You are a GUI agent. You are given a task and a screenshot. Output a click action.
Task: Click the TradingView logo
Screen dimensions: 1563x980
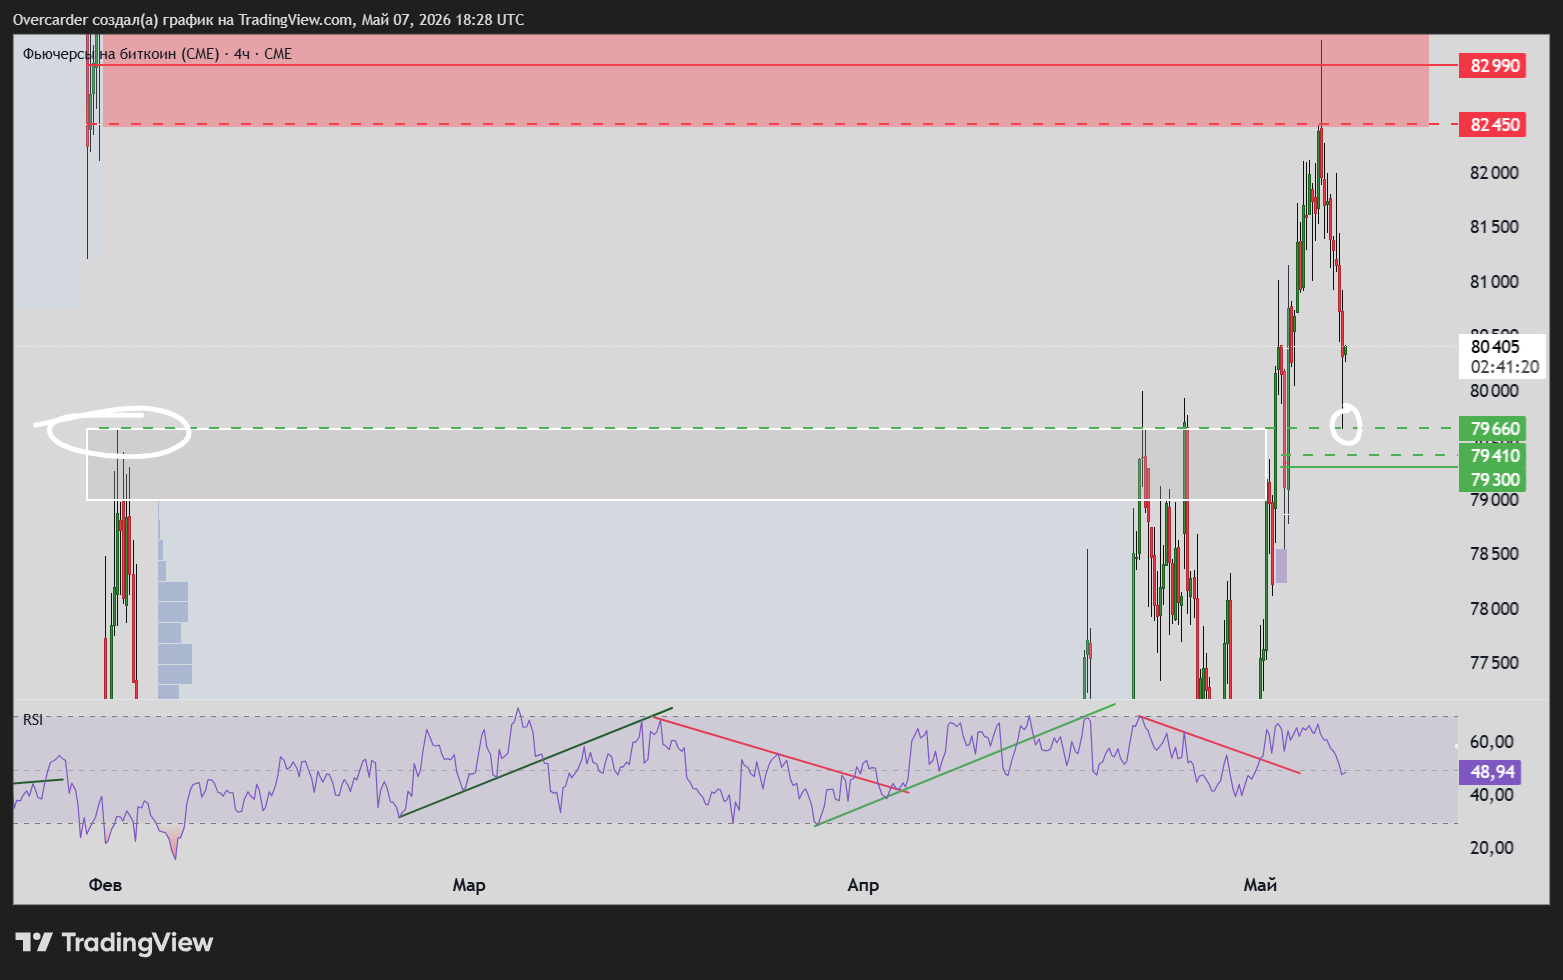[x=114, y=942]
